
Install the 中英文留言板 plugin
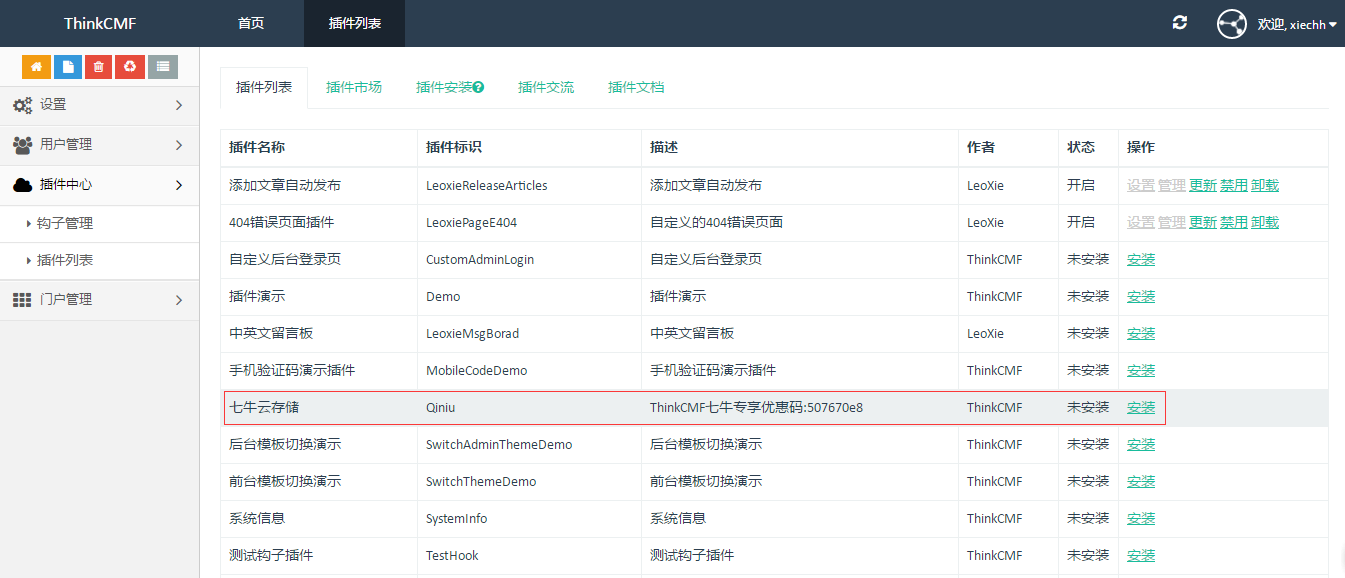[x=1141, y=333]
